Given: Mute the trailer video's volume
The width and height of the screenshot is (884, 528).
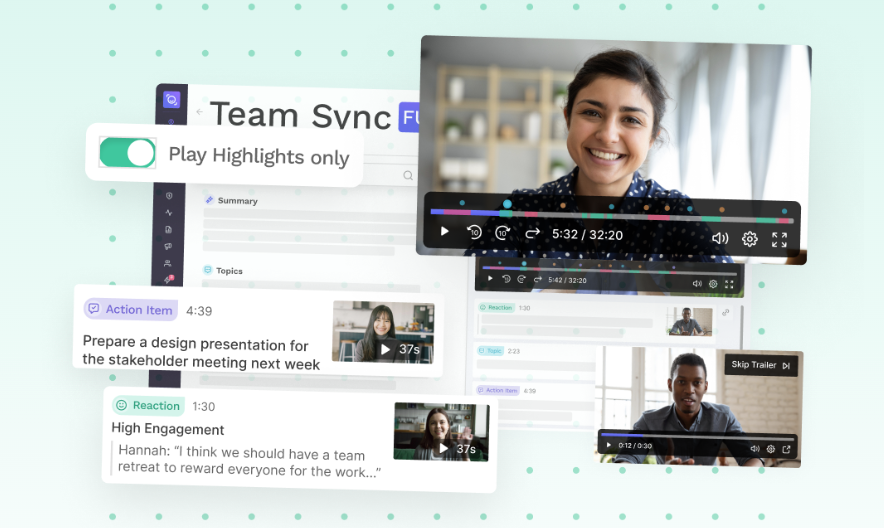Looking at the screenshot, I should 755,449.
